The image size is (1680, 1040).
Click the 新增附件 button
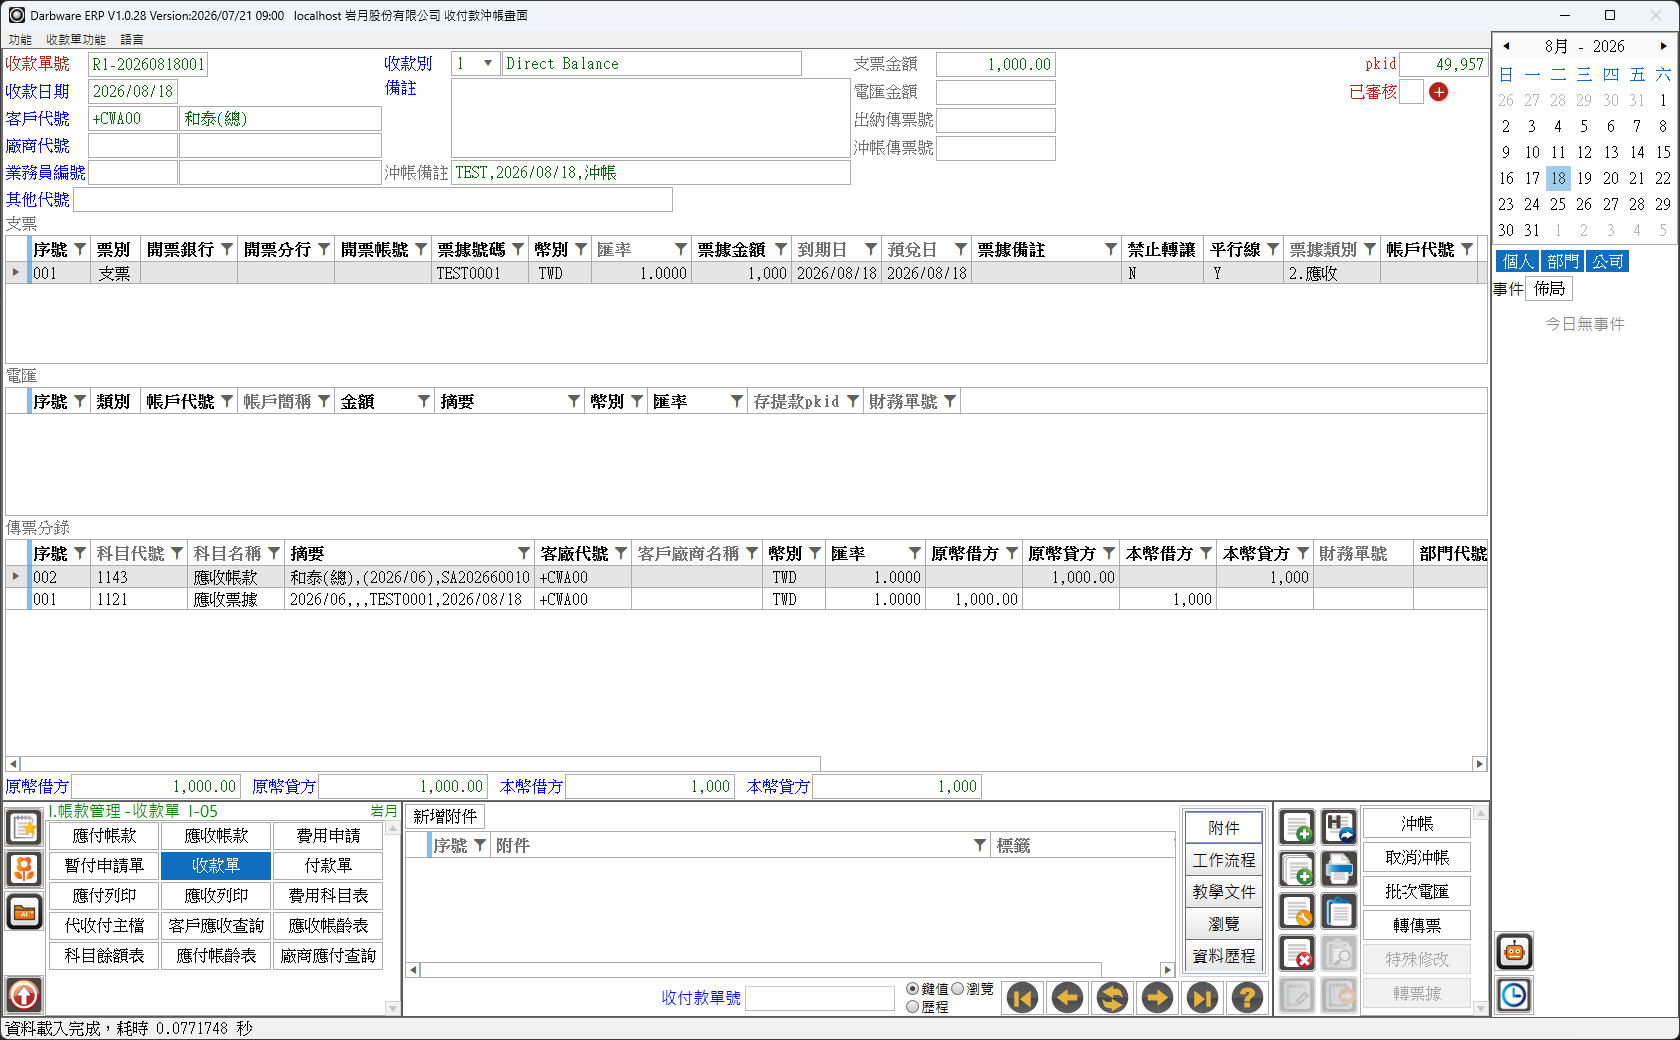coord(445,816)
